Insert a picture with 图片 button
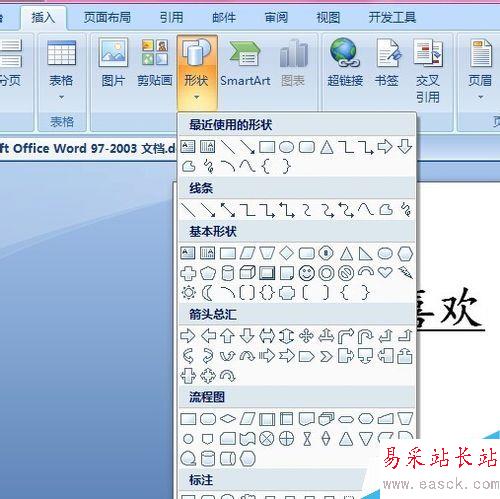Image resolution: width=500 pixels, height=499 pixels. 113,63
